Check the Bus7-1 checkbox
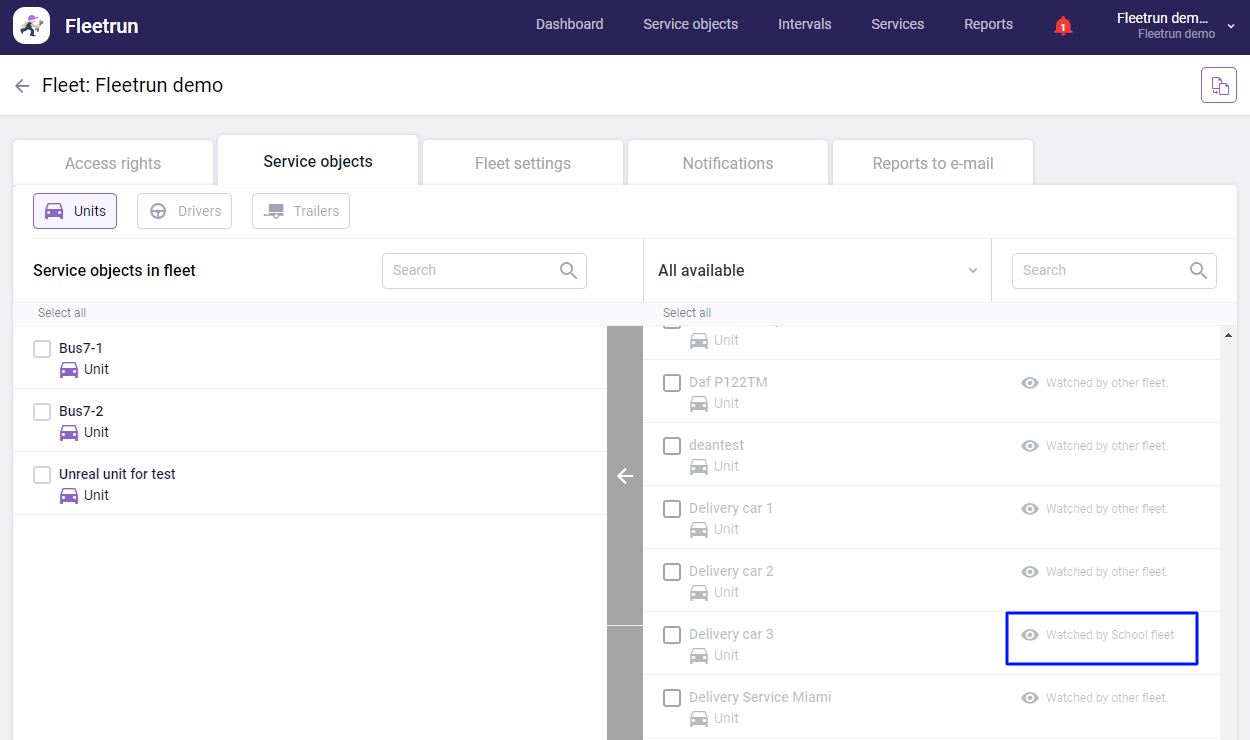 42,348
